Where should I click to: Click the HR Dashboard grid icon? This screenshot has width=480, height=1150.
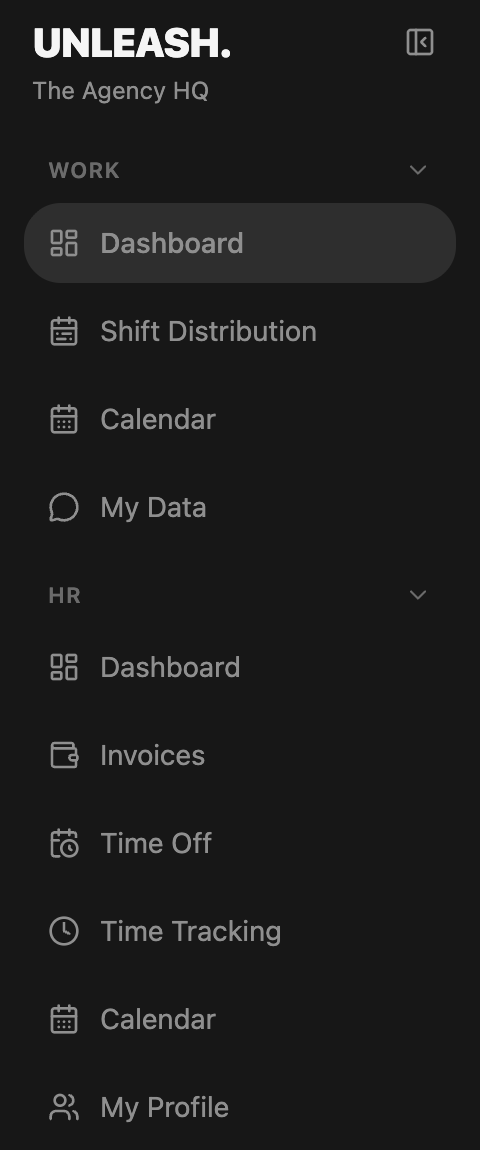tap(64, 667)
